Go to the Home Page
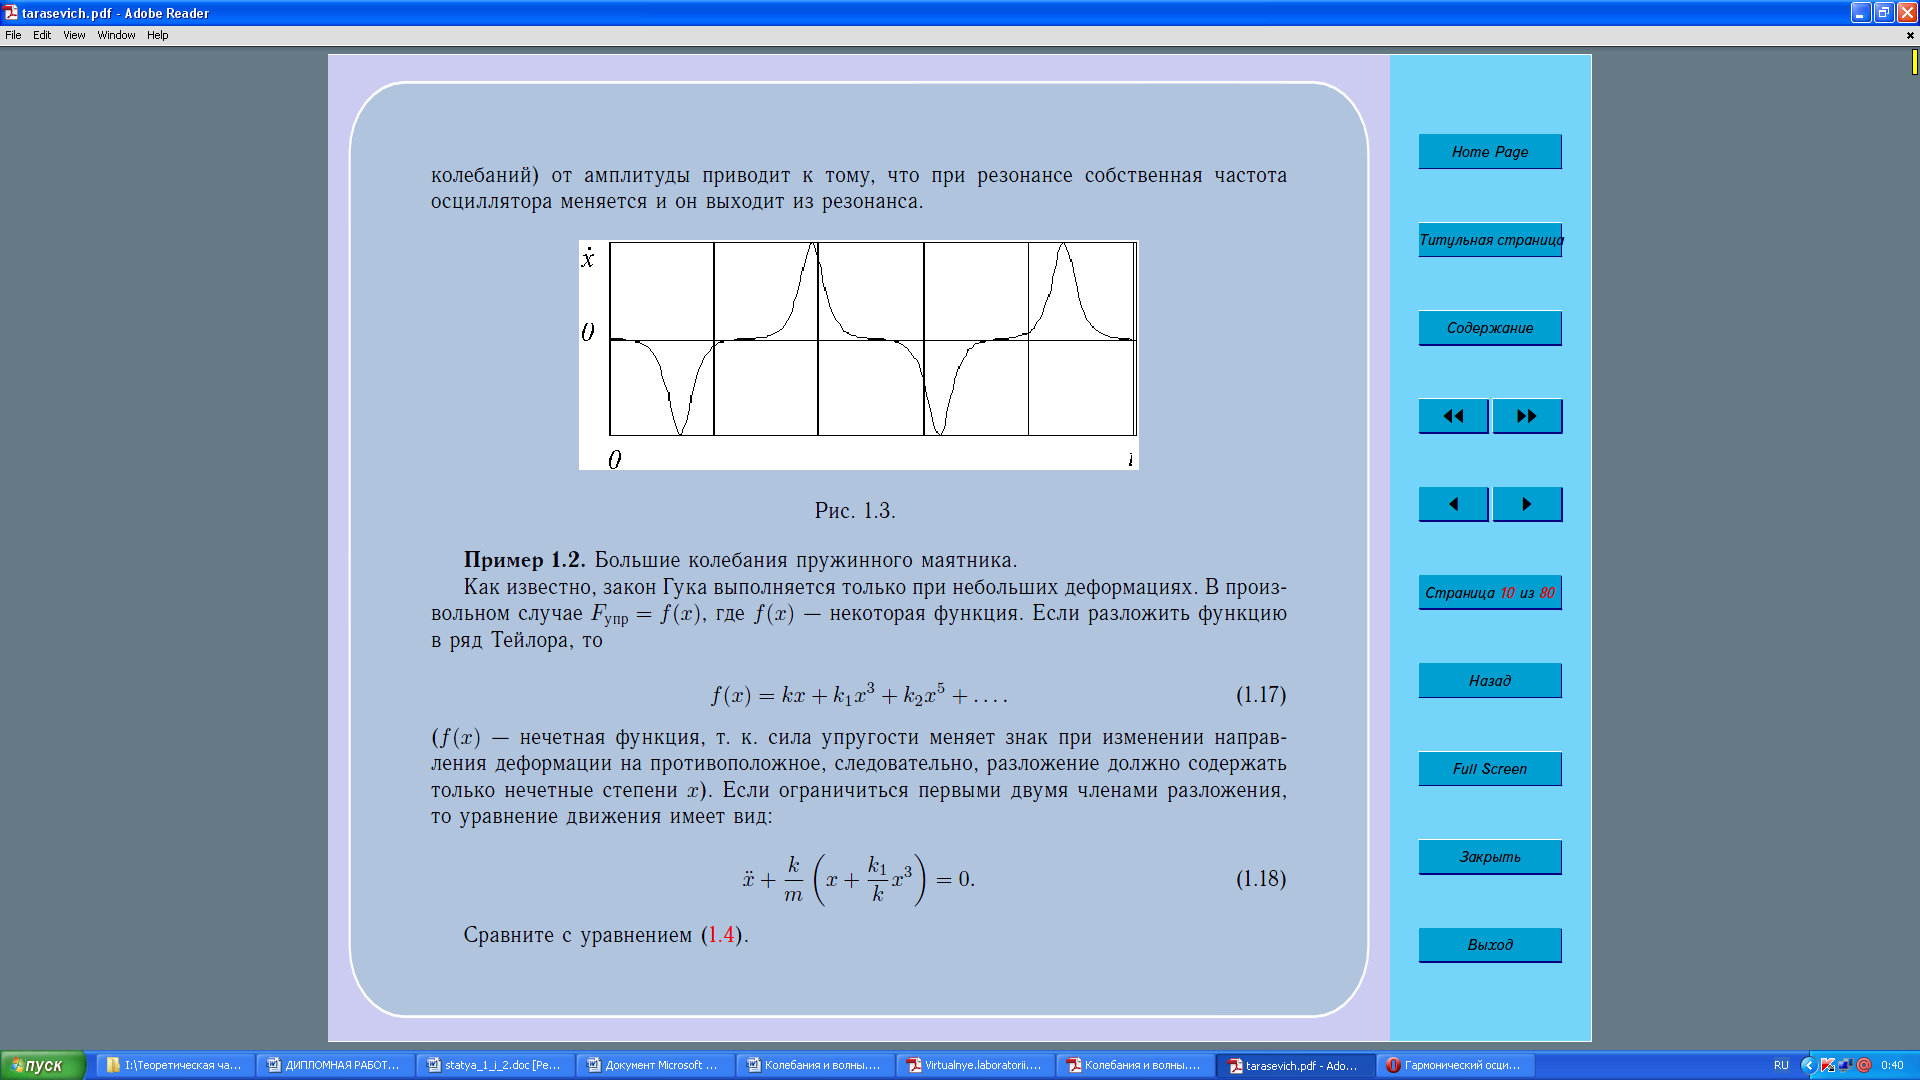The width and height of the screenshot is (1920, 1080). point(1489,152)
